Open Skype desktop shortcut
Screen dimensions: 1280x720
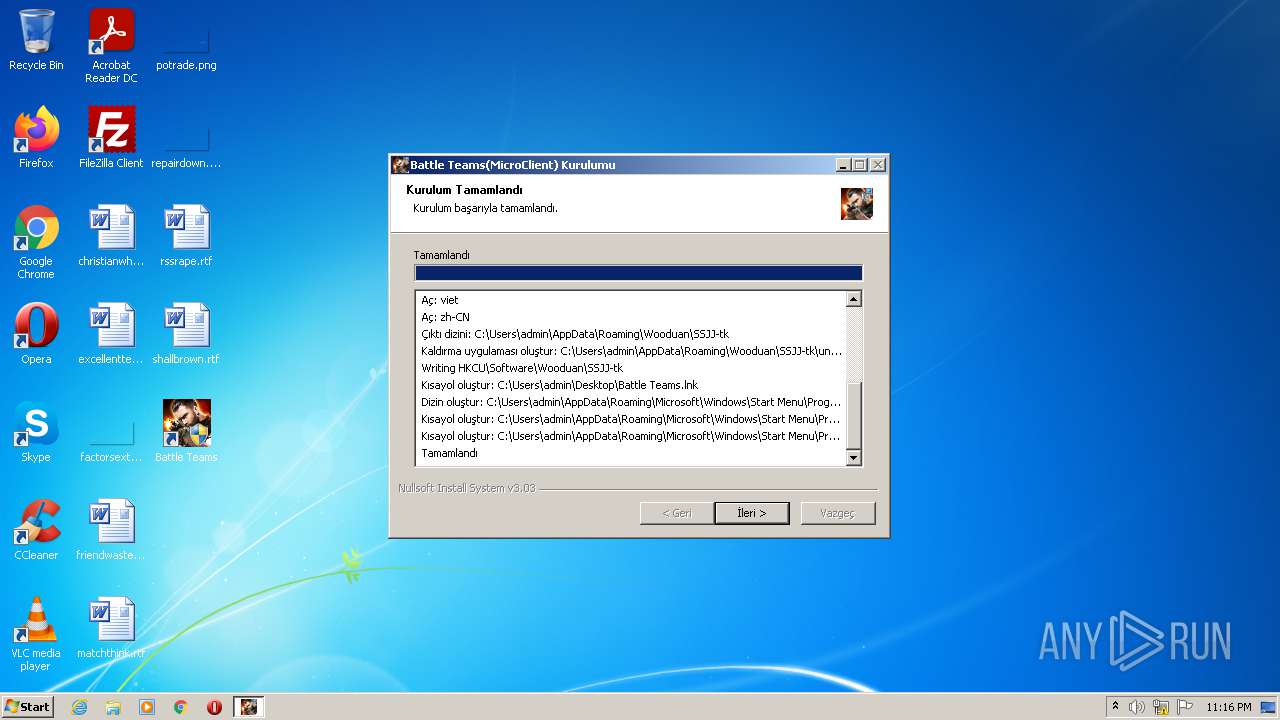[x=36, y=432]
